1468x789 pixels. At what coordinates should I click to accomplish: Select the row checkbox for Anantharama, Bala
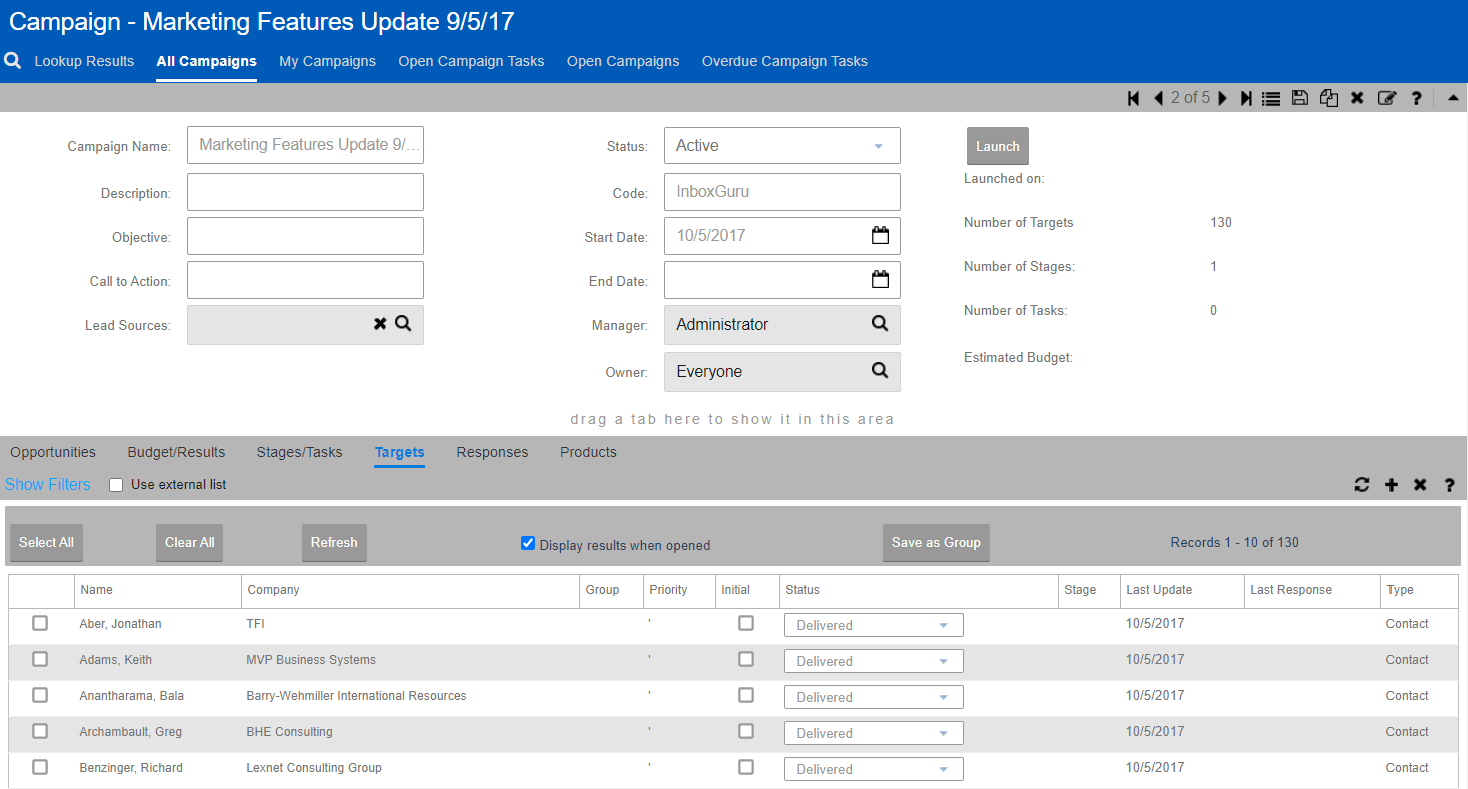pos(40,695)
